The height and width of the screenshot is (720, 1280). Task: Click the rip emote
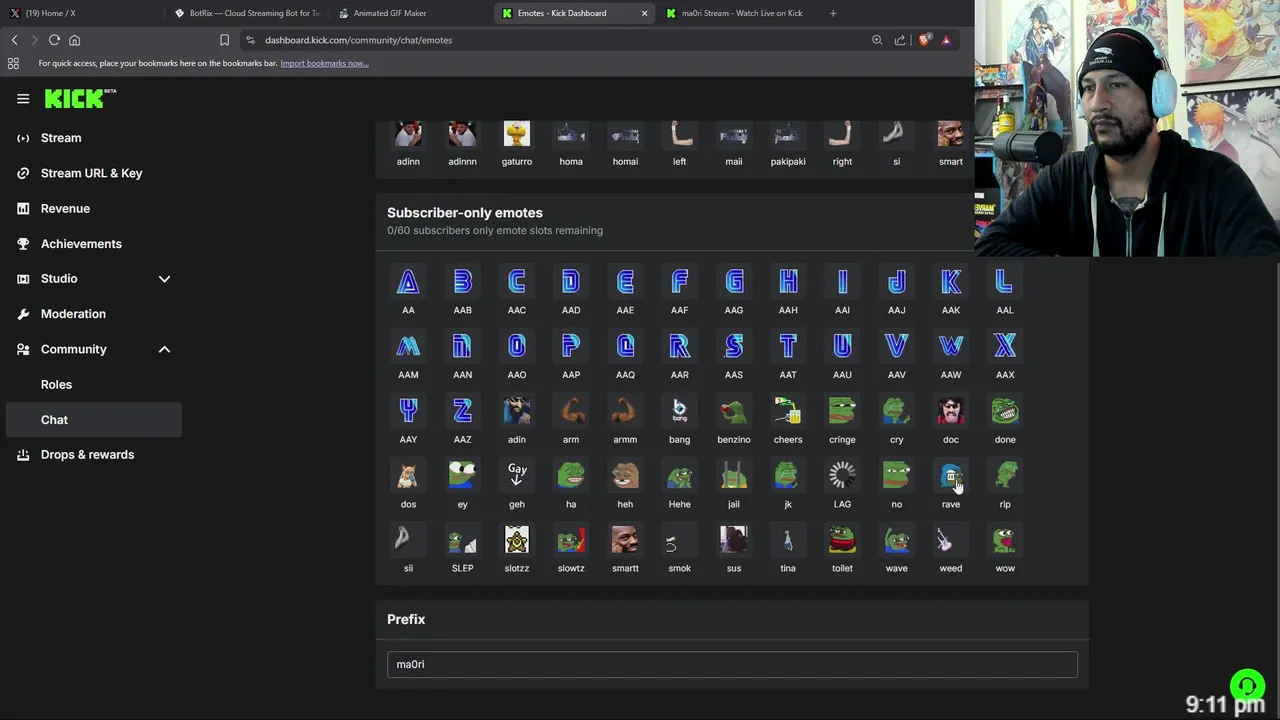click(x=1005, y=475)
